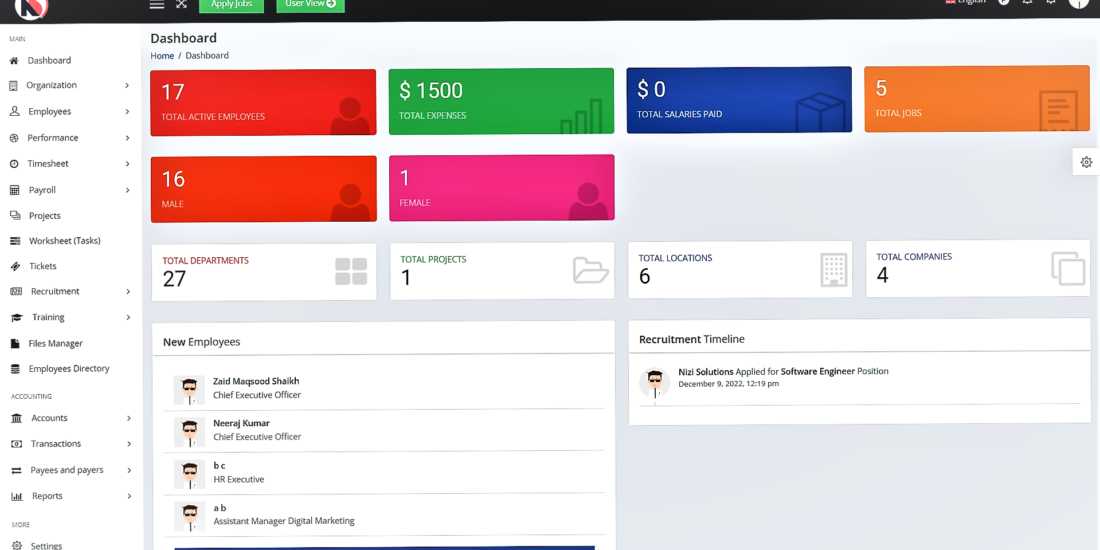Click the Transactions money icon
1100x550 pixels.
point(16,444)
